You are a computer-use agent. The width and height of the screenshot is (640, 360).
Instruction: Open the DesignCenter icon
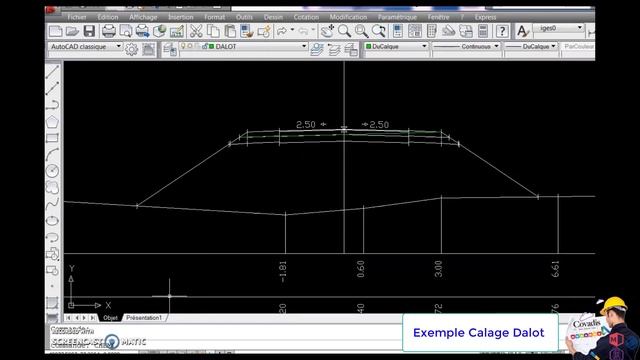click(415, 31)
